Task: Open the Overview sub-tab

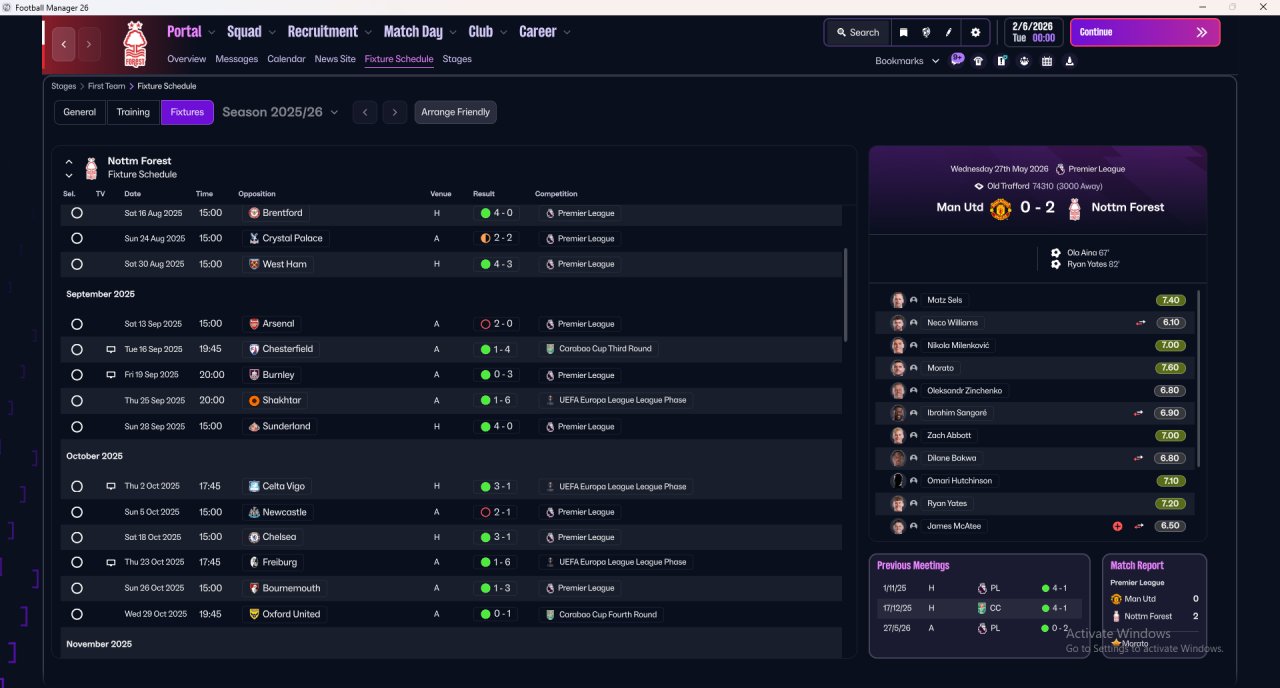Action: [x=187, y=59]
